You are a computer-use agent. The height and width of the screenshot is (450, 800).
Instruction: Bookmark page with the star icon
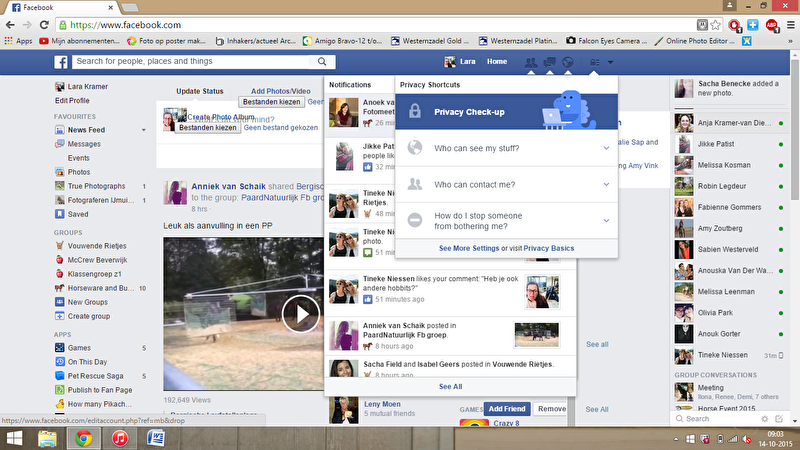tap(714, 23)
